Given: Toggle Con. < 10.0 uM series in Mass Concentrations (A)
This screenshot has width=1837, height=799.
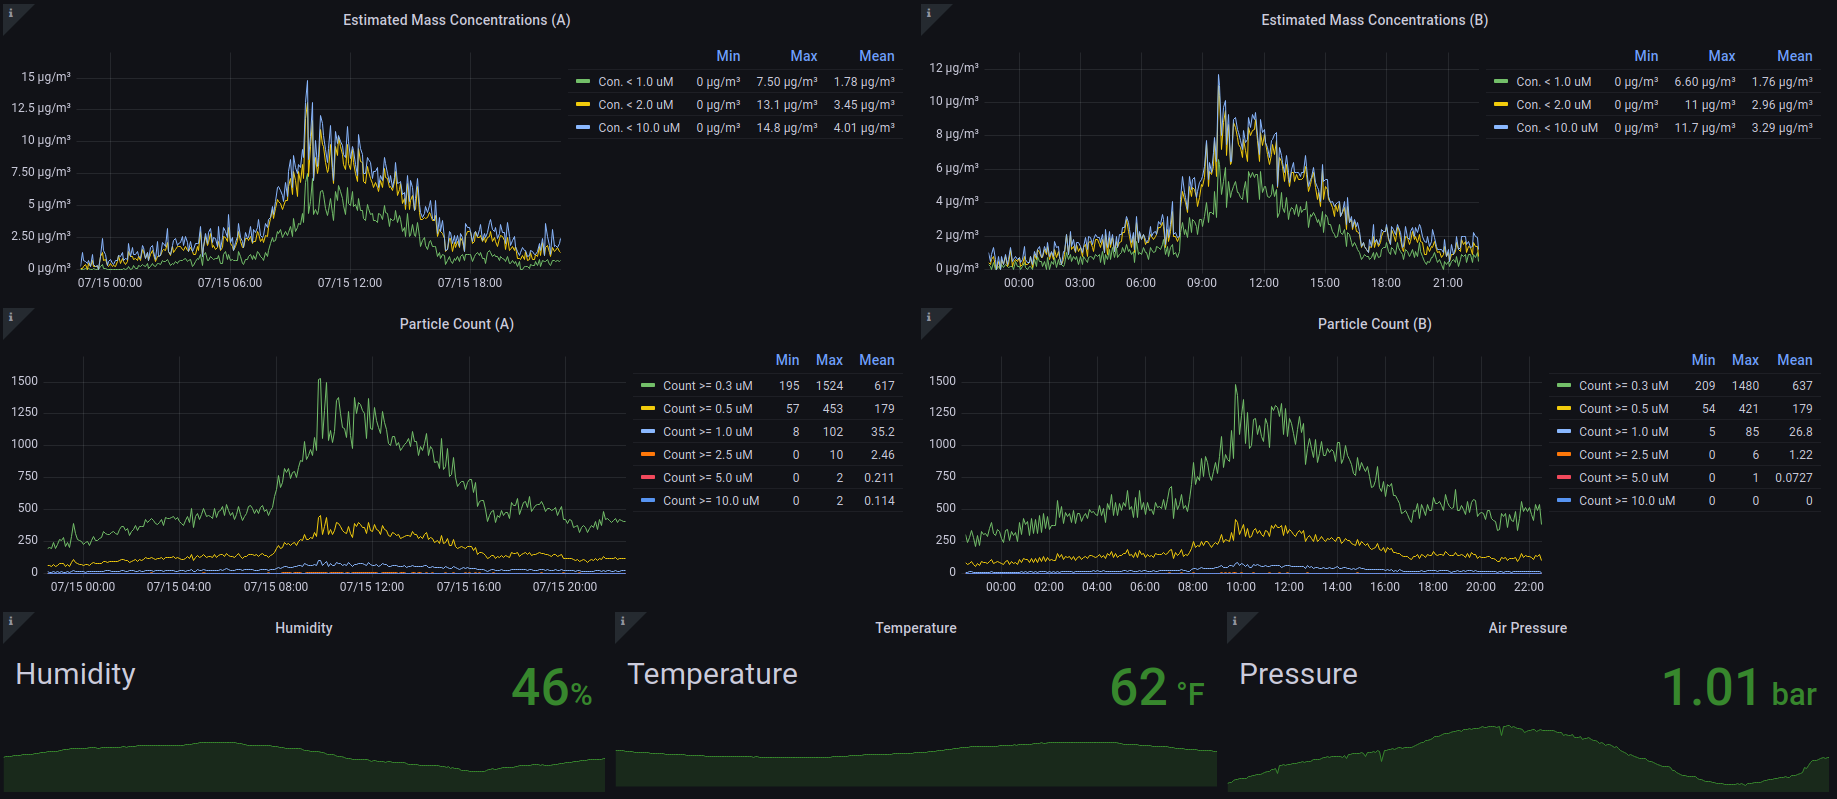Looking at the screenshot, I should (639, 128).
